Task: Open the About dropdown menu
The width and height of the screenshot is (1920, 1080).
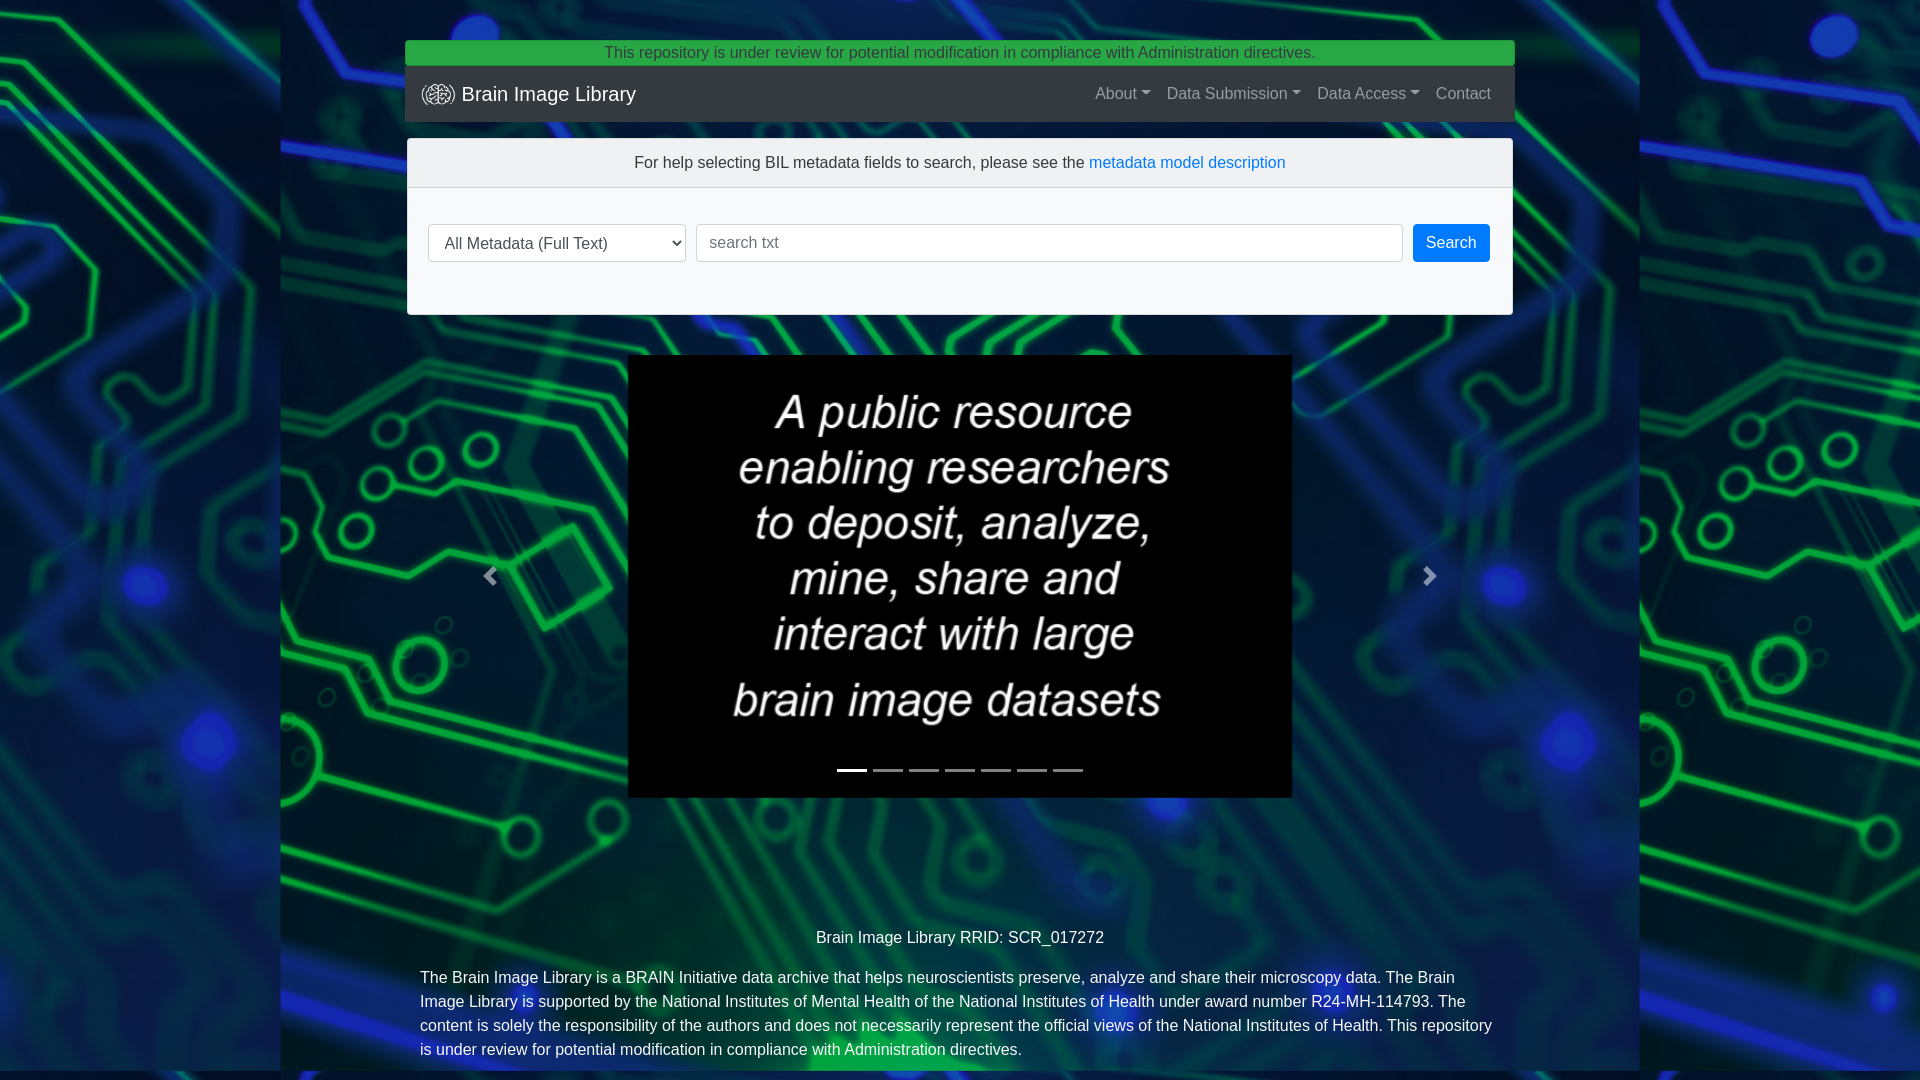Action: 1122,94
